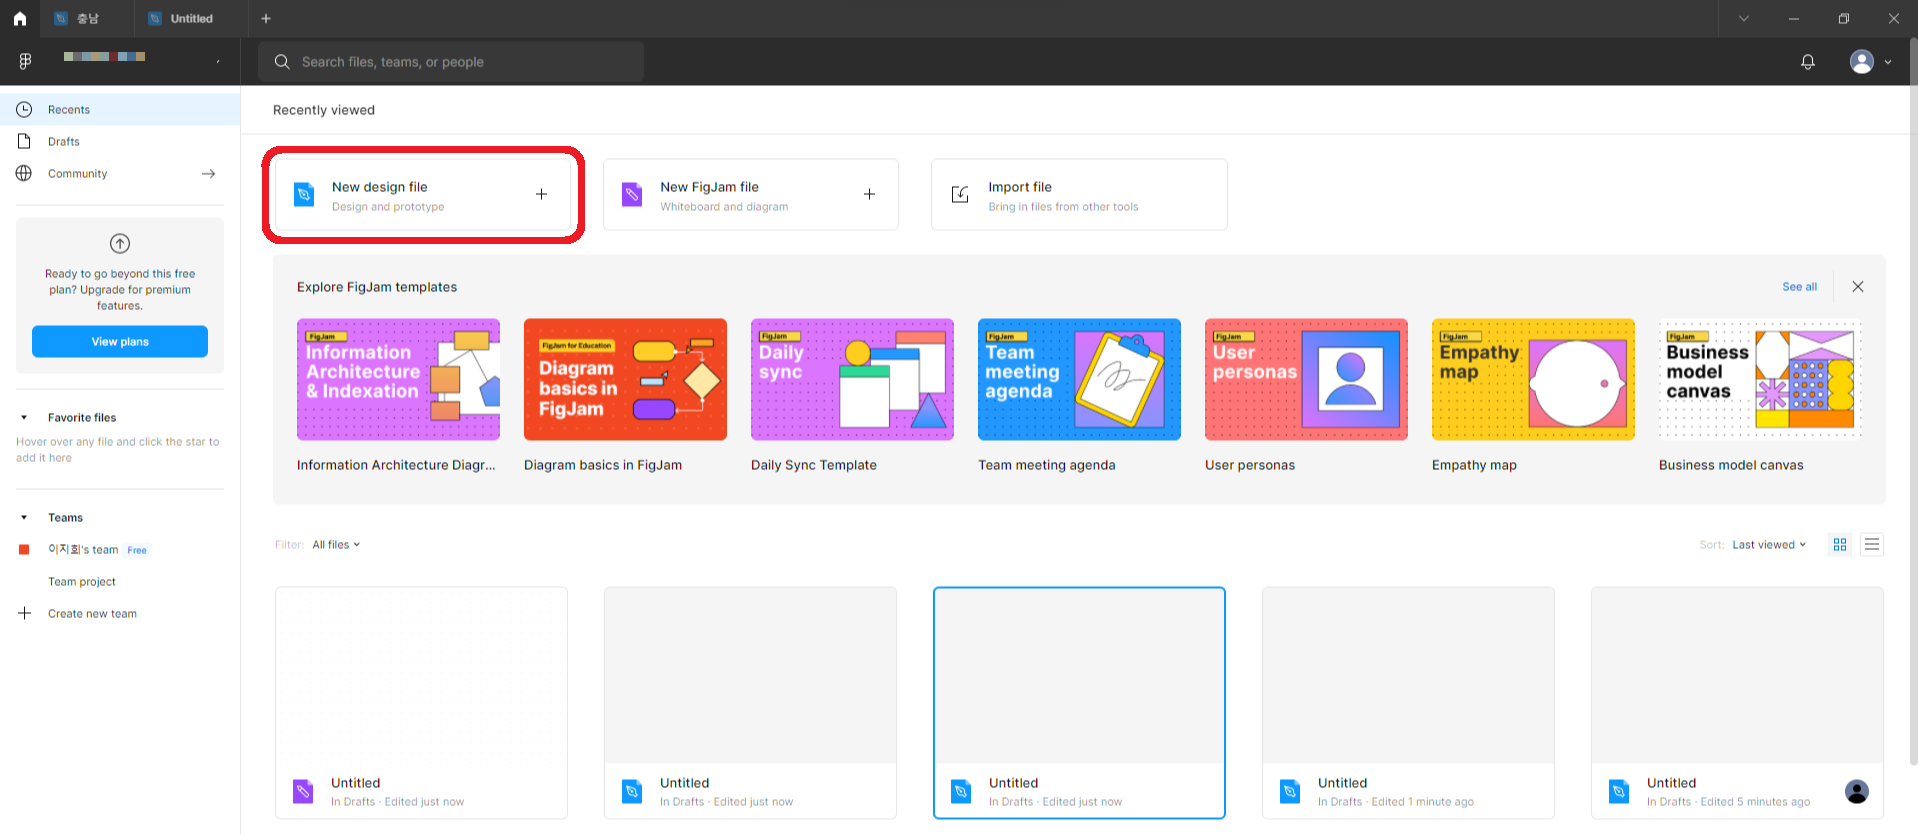The width and height of the screenshot is (1918, 834).
Task: Open Untitled file edited 5 minutes ago
Action: coord(1737,702)
